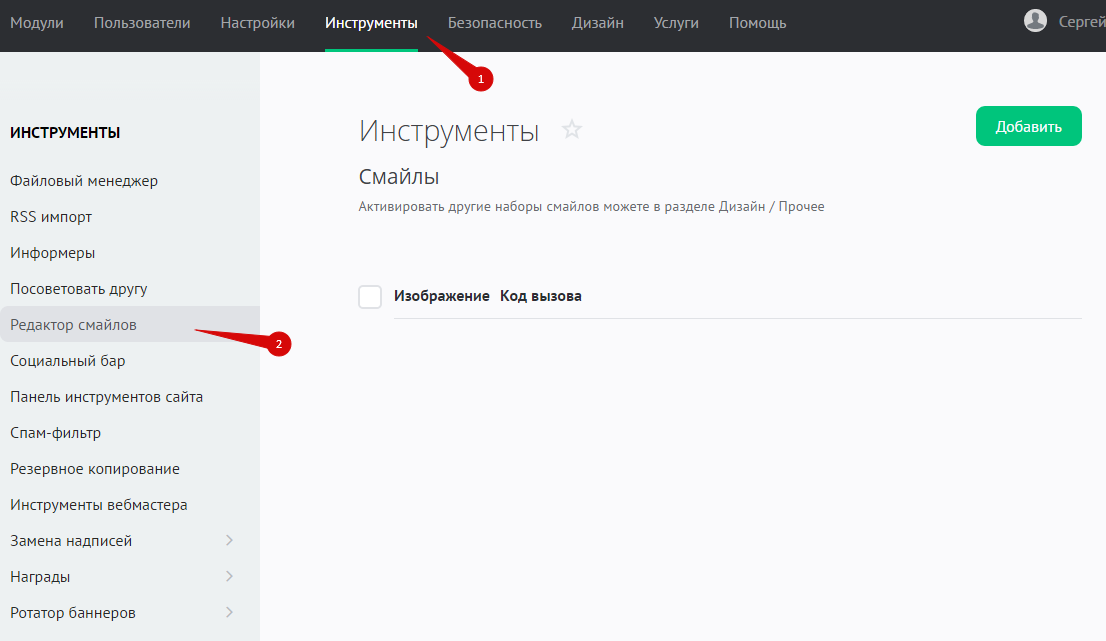The image size is (1106, 641).
Task: Open the Модули menu
Action: pyautogui.click(x=37, y=23)
